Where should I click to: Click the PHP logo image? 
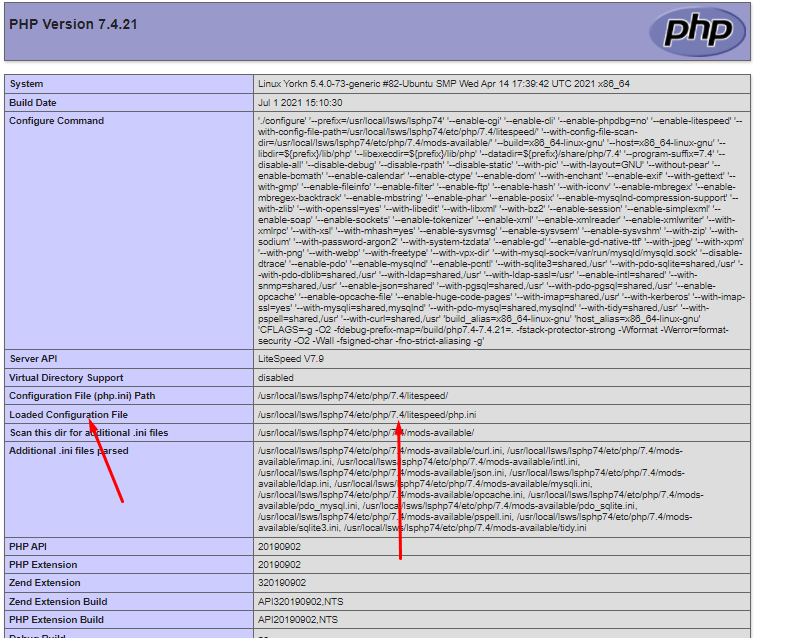696,29
